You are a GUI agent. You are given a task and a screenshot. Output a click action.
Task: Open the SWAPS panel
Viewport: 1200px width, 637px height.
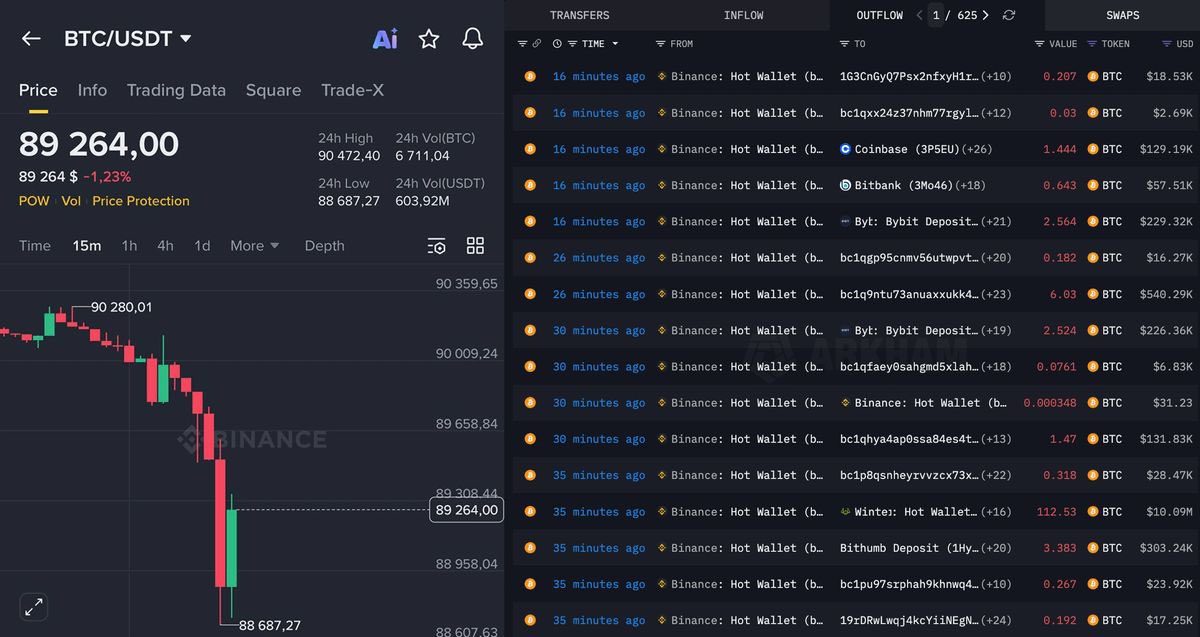pos(1122,15)
